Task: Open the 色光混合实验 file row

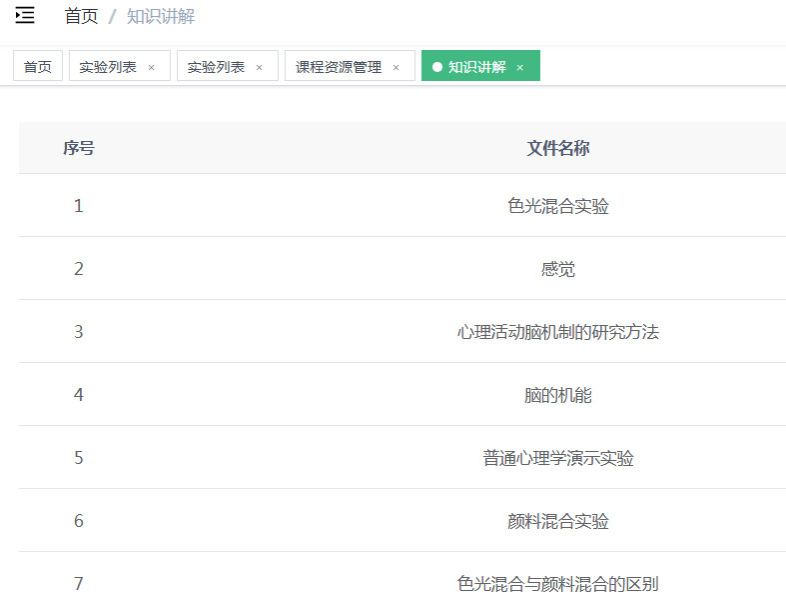Action: 558,206
